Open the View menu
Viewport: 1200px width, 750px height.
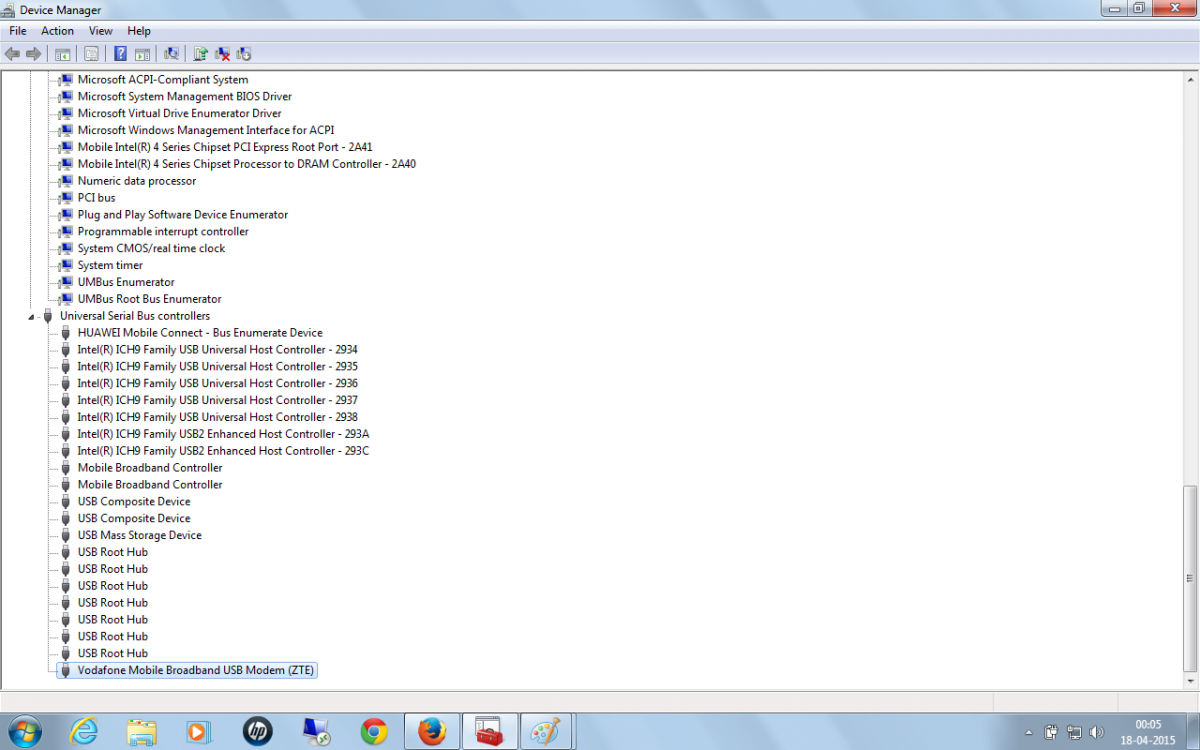click(101, 31)
